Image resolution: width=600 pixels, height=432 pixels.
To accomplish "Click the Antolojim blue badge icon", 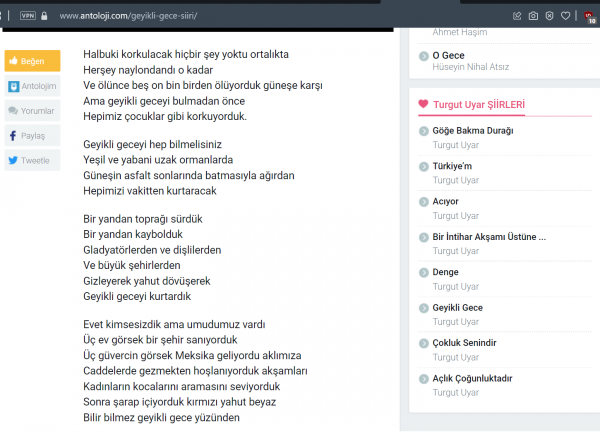I will pos(14,86).
